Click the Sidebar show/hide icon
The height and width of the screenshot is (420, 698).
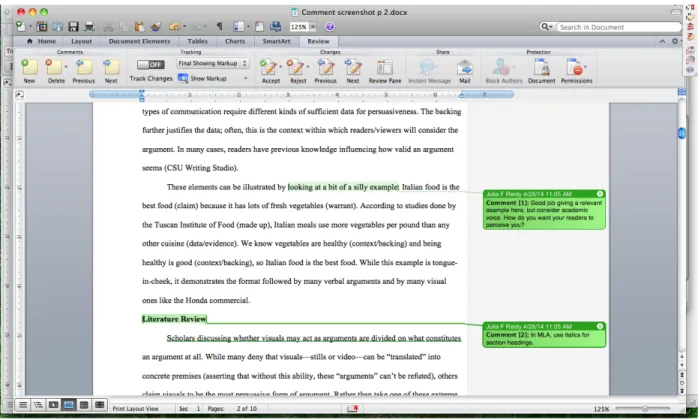239,27
